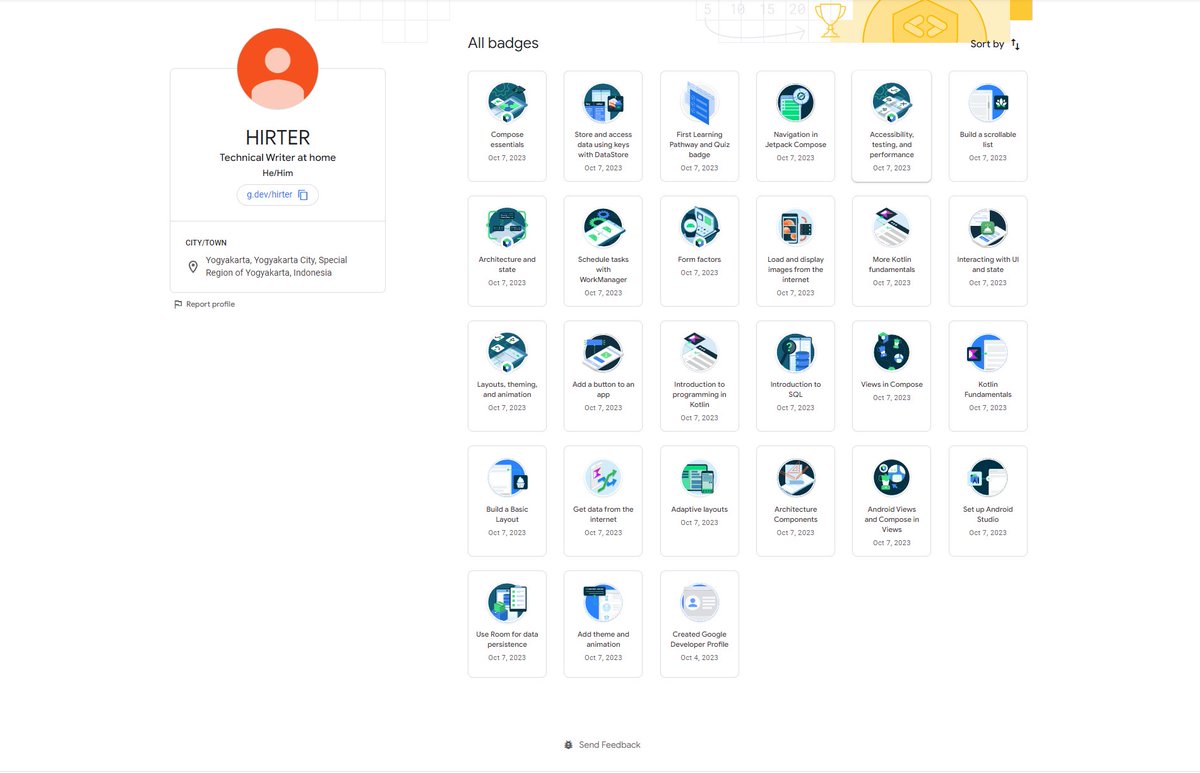
Task: Click the Form factors title text
Action: 699,260
